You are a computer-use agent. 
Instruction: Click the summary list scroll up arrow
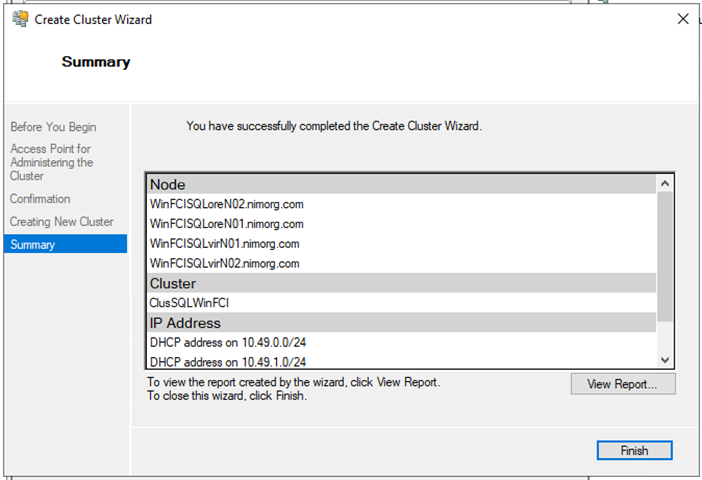(x=665, y=183)
